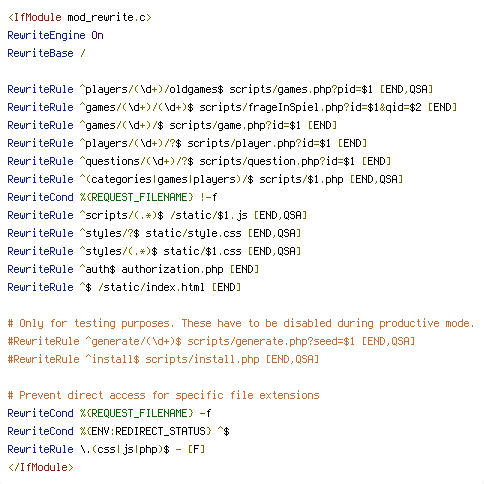Click the REQUEST_FILENAME !-f condition

tap(112, 197)
